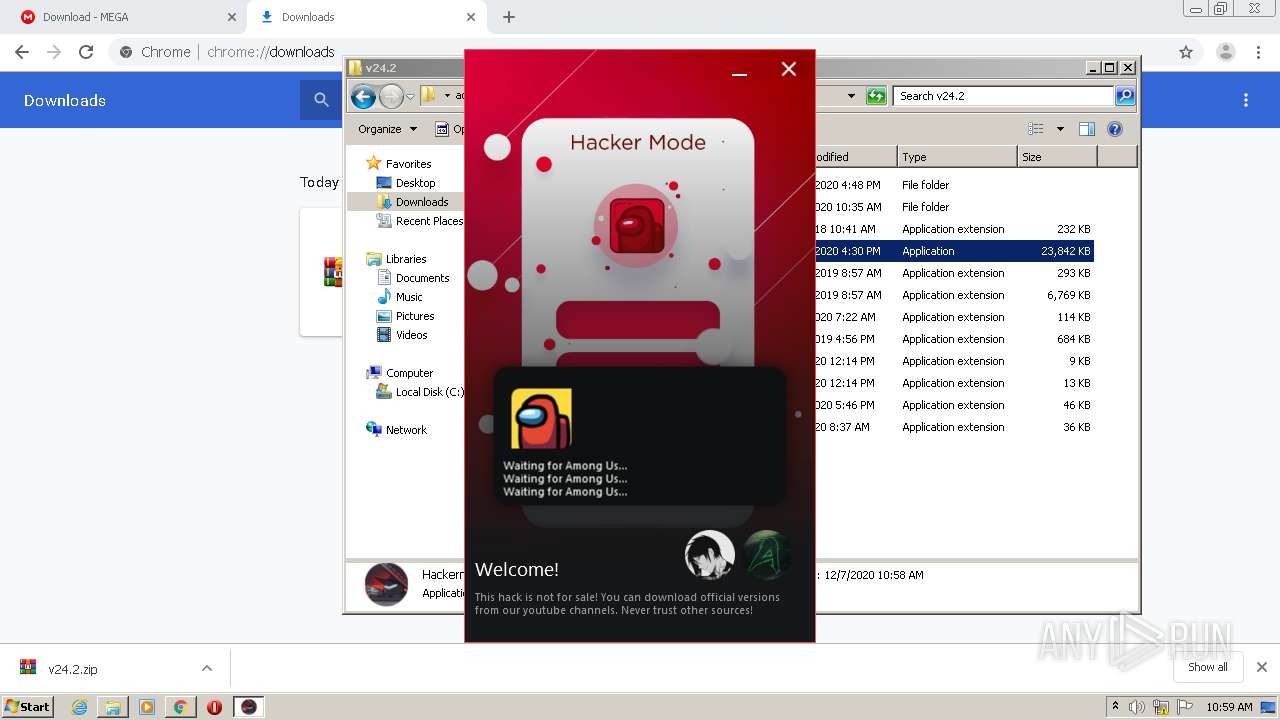Click the taskbar clock showing 10:59 AM
This screenshot has width=1280, height=720.
(1229, 707)
